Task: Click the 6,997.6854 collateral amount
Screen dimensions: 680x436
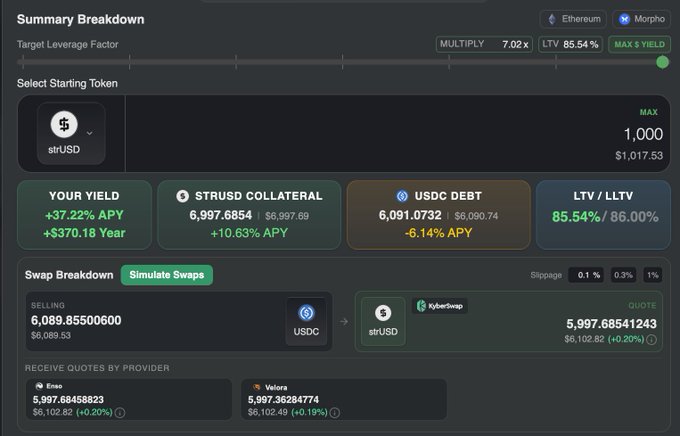Action: point(221,215)
